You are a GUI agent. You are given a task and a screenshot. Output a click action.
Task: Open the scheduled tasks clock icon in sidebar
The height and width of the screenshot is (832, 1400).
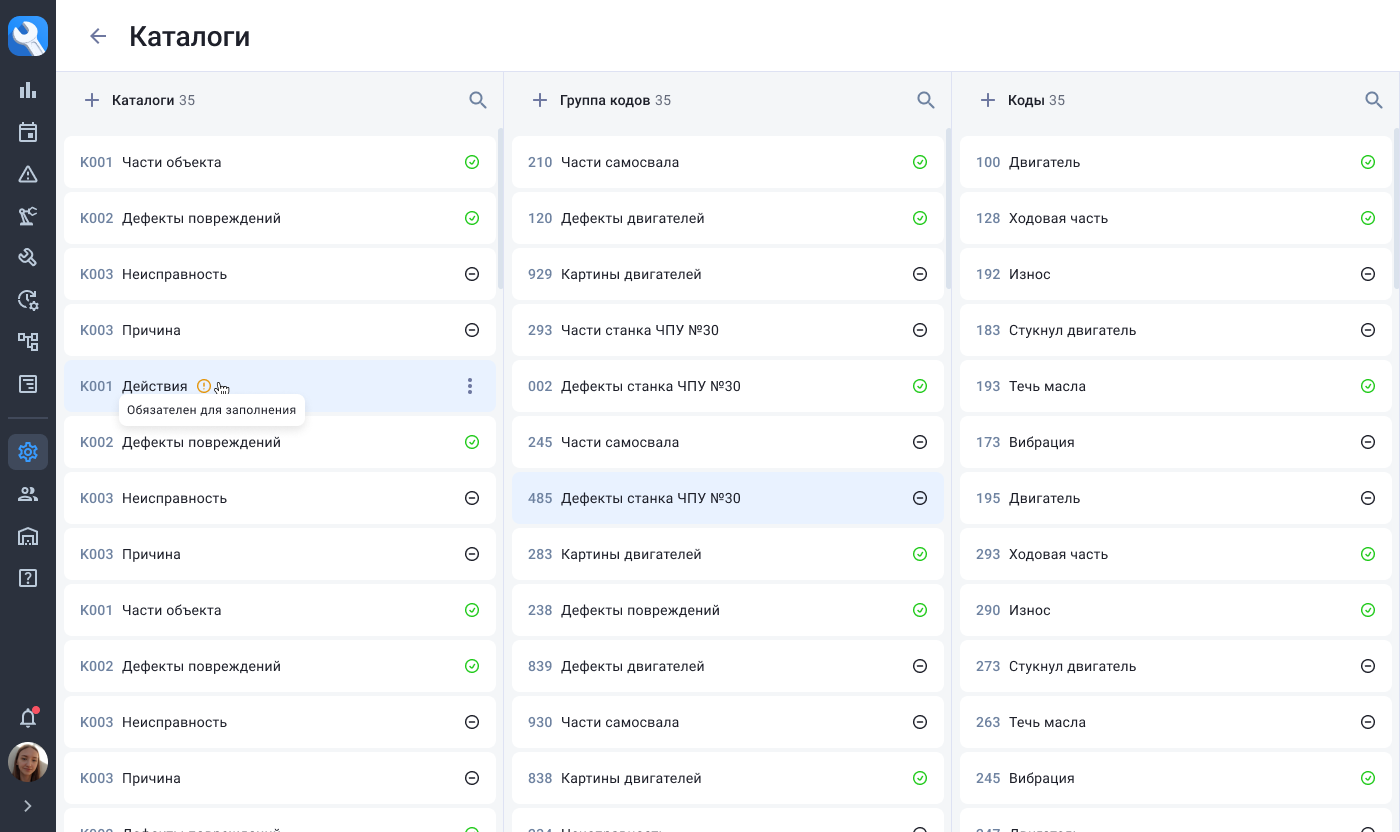pos(27,299)
